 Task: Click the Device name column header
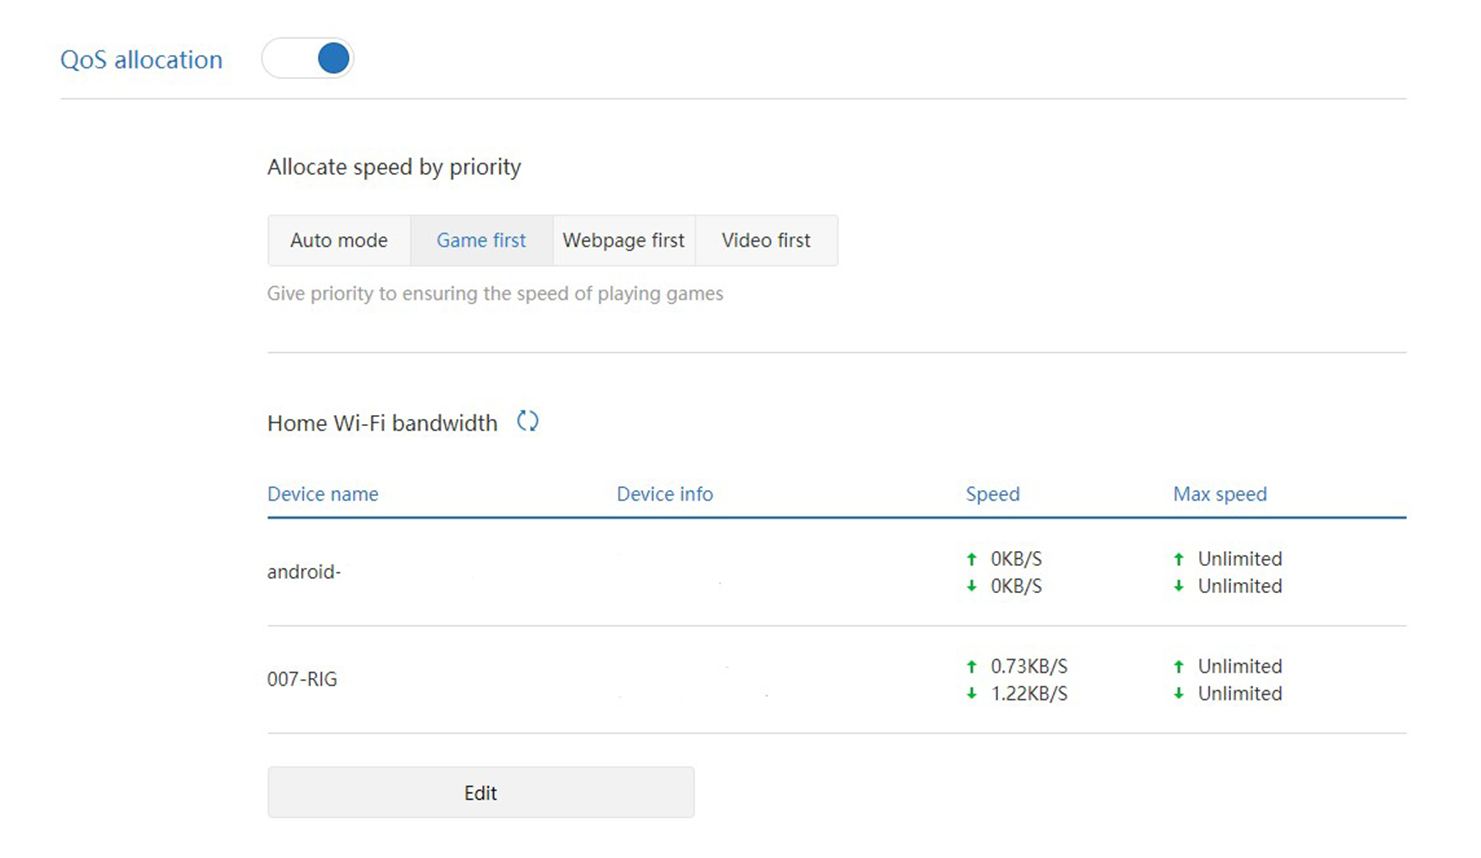point(322,494)
